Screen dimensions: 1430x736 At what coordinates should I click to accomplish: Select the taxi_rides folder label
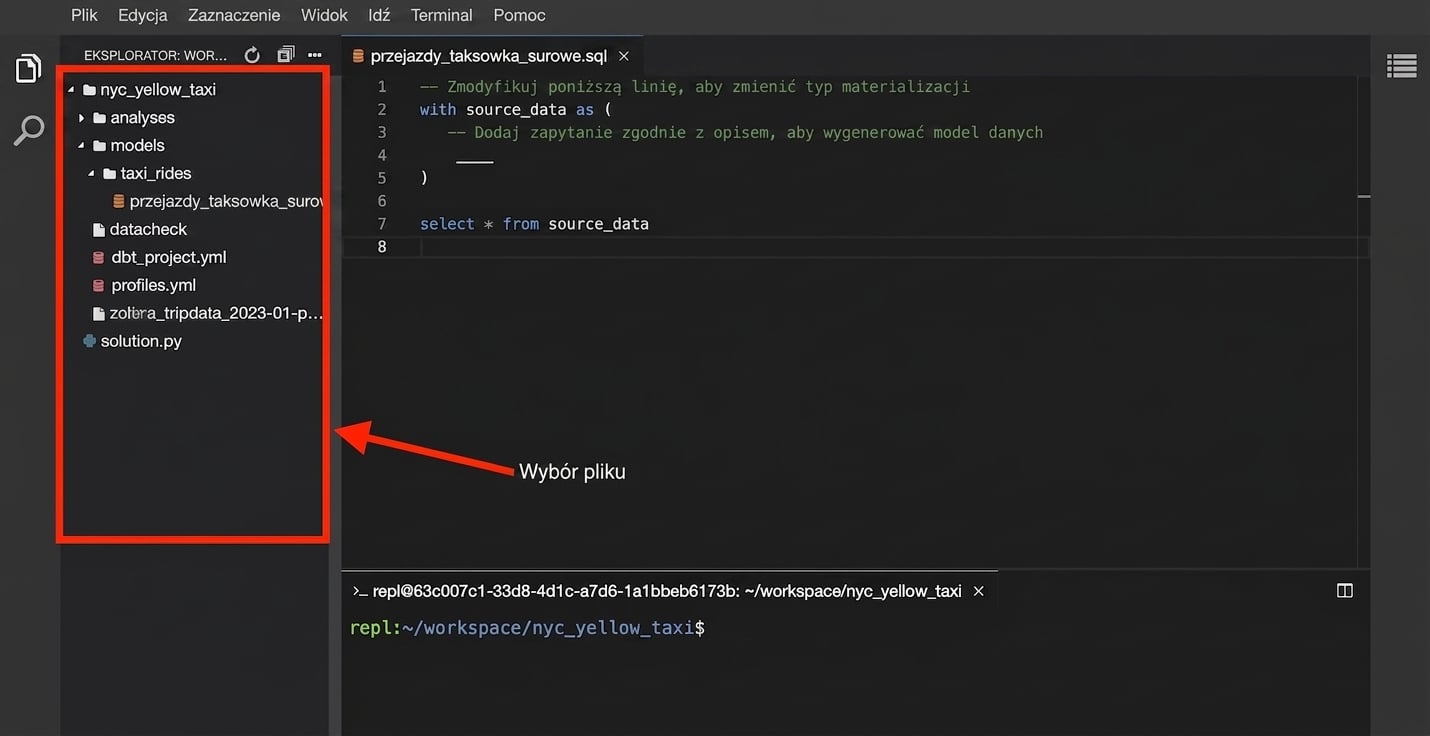point(156,173)
